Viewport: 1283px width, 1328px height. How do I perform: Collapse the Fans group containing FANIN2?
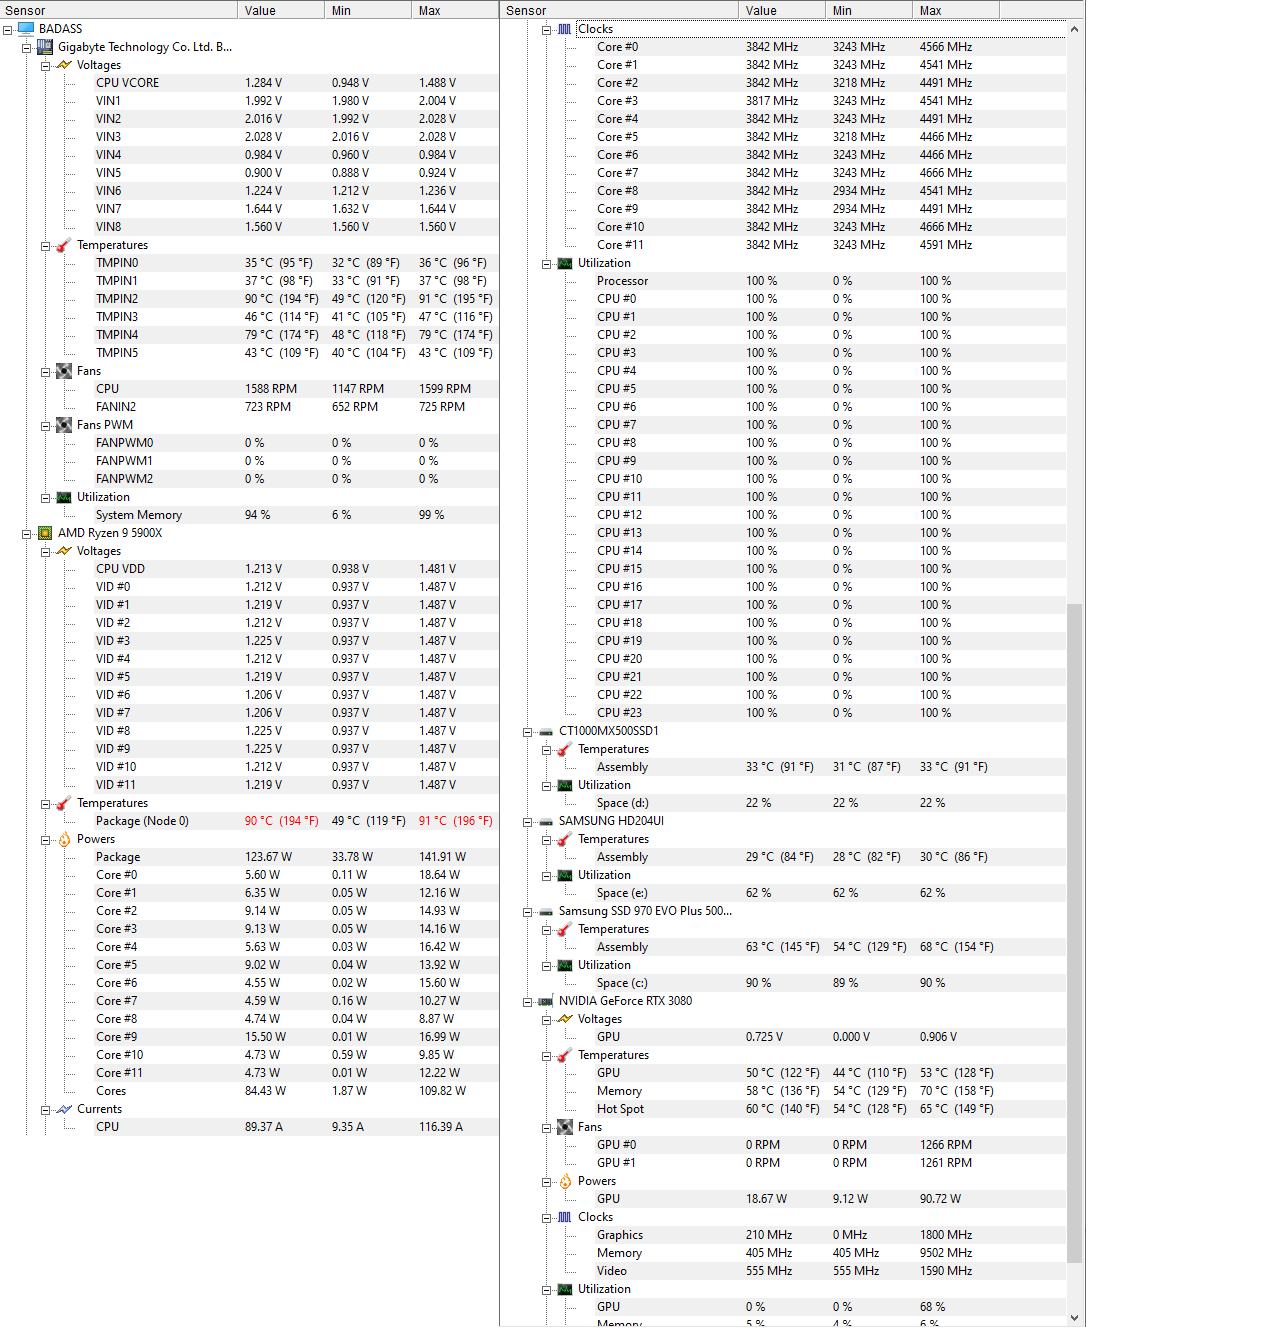[x=46, y=372]
